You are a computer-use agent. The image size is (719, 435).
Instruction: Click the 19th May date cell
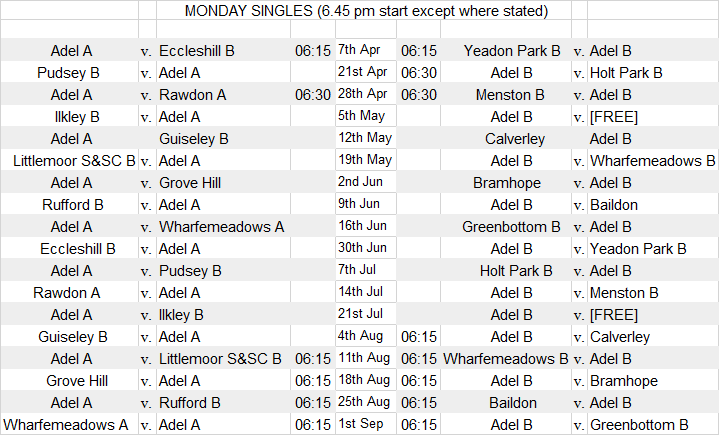(365, 160)
